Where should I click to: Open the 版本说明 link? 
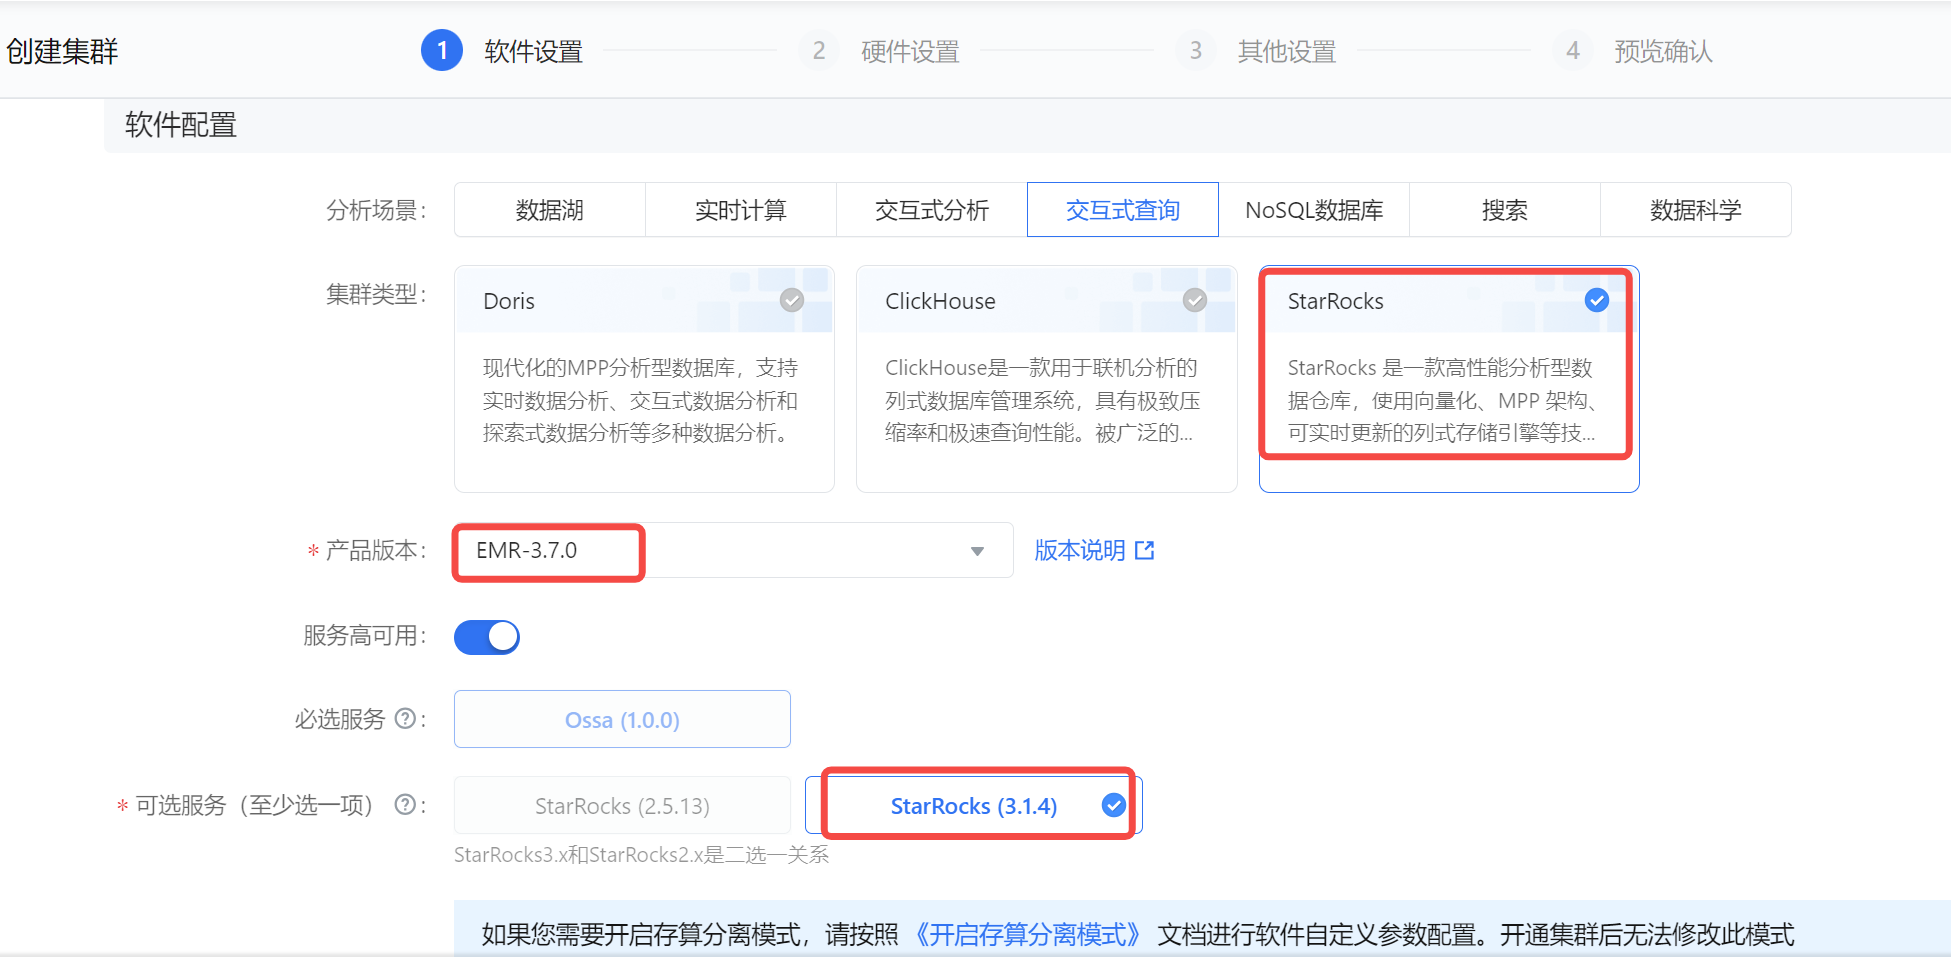1080,550
